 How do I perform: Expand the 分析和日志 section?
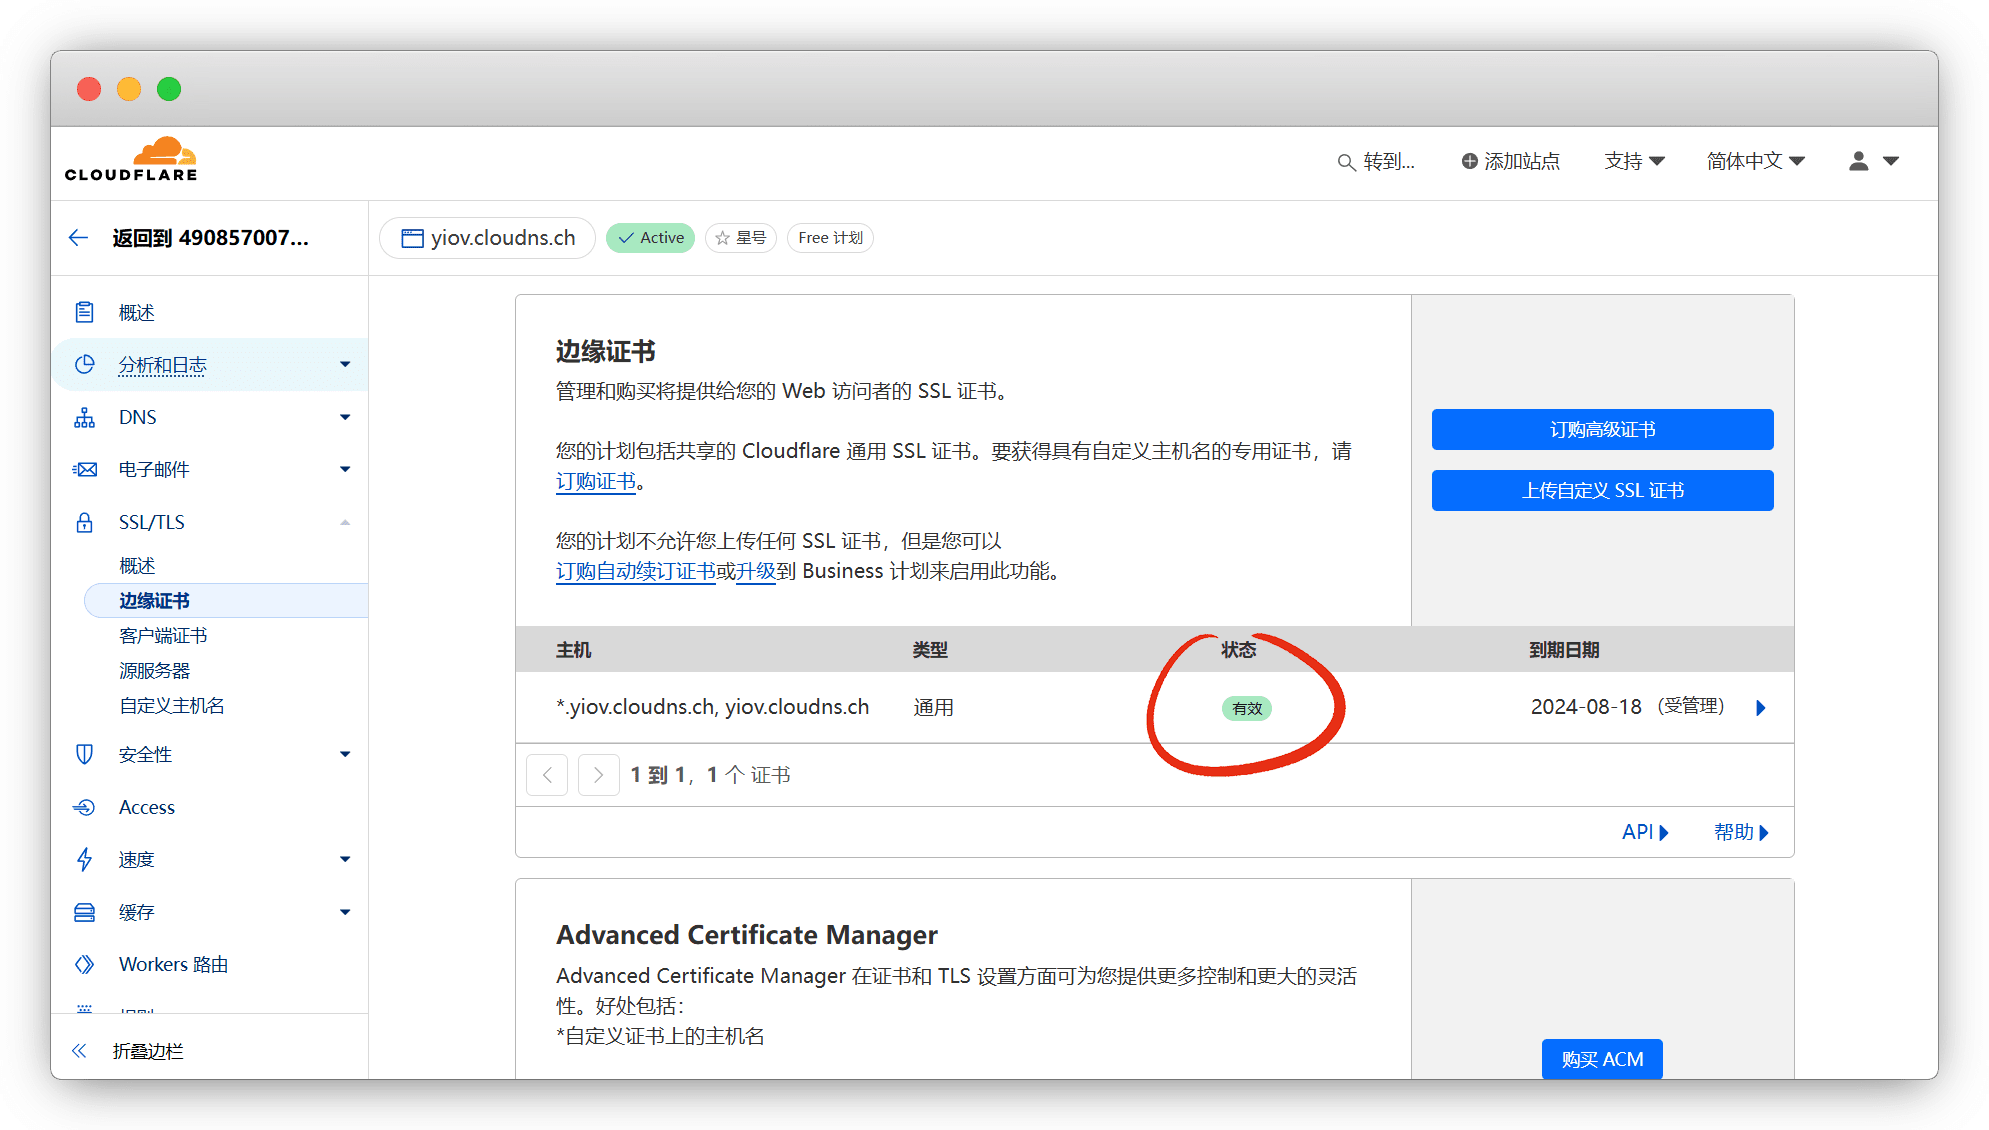(x=345, y=365)
